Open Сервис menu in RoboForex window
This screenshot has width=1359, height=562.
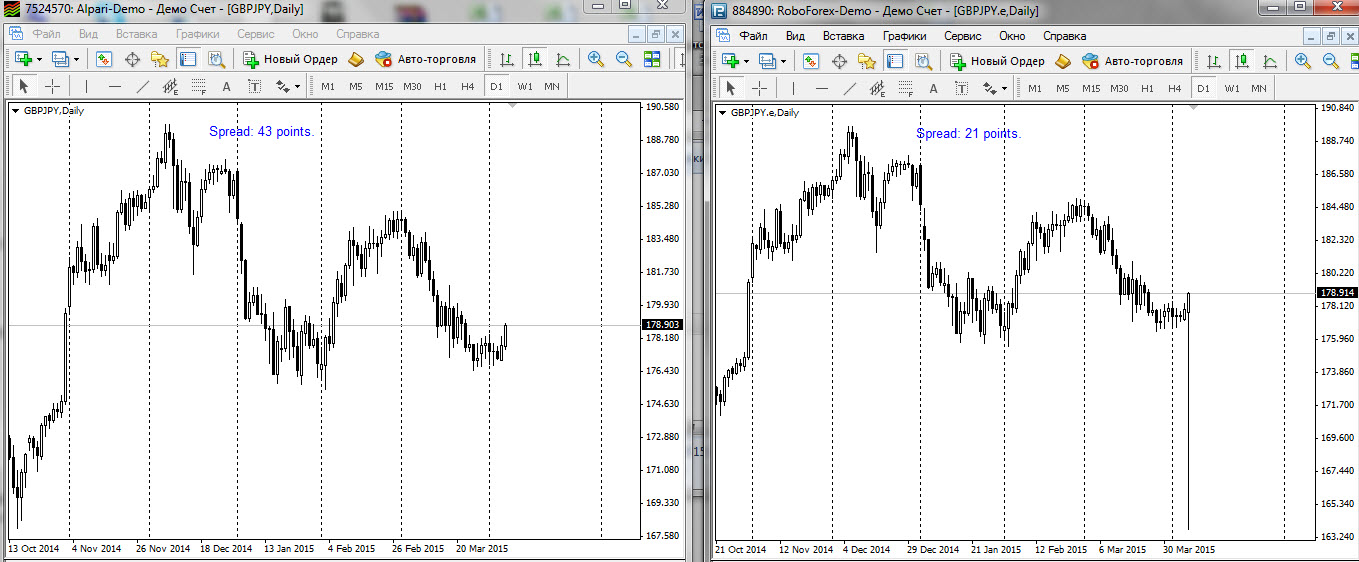963,35
